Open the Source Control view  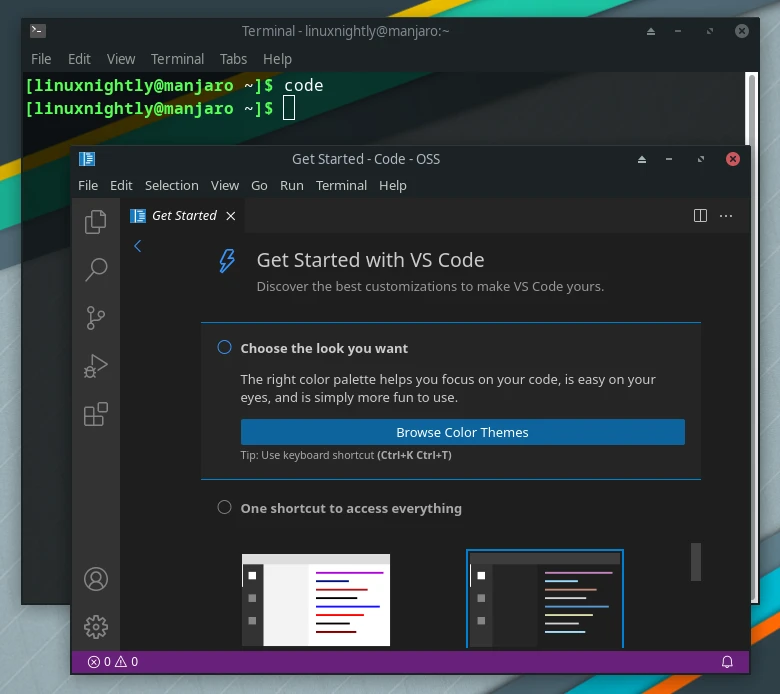[96, 318]
